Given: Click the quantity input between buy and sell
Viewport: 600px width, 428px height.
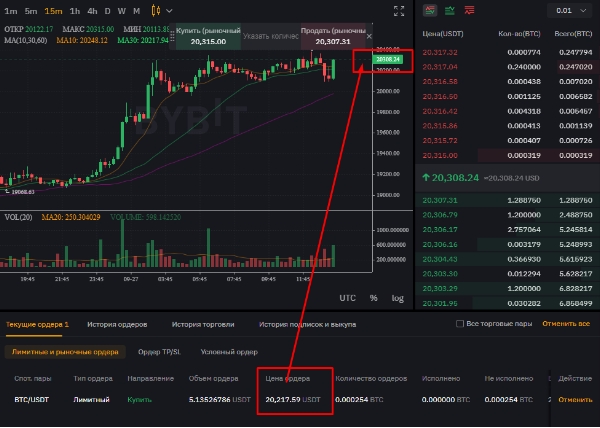Looking at the screenshot, I should point(272,35).
